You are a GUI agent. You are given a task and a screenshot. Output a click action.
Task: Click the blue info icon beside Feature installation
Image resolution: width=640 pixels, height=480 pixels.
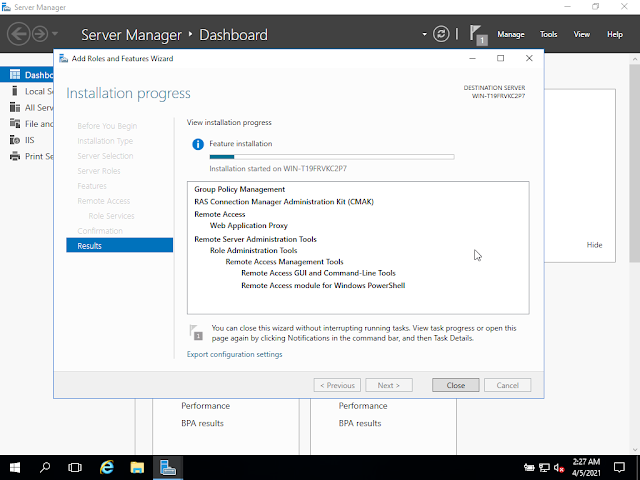(x=198, y=144)
